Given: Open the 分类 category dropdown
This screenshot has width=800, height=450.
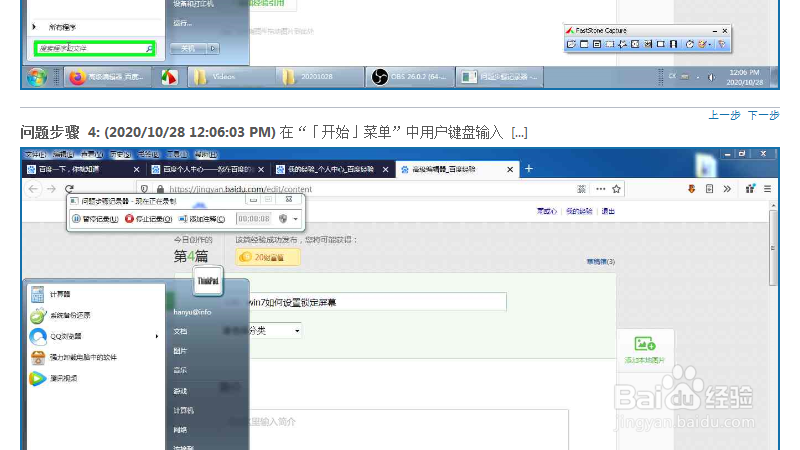Looking at the screenshot, I should (274, 331).
